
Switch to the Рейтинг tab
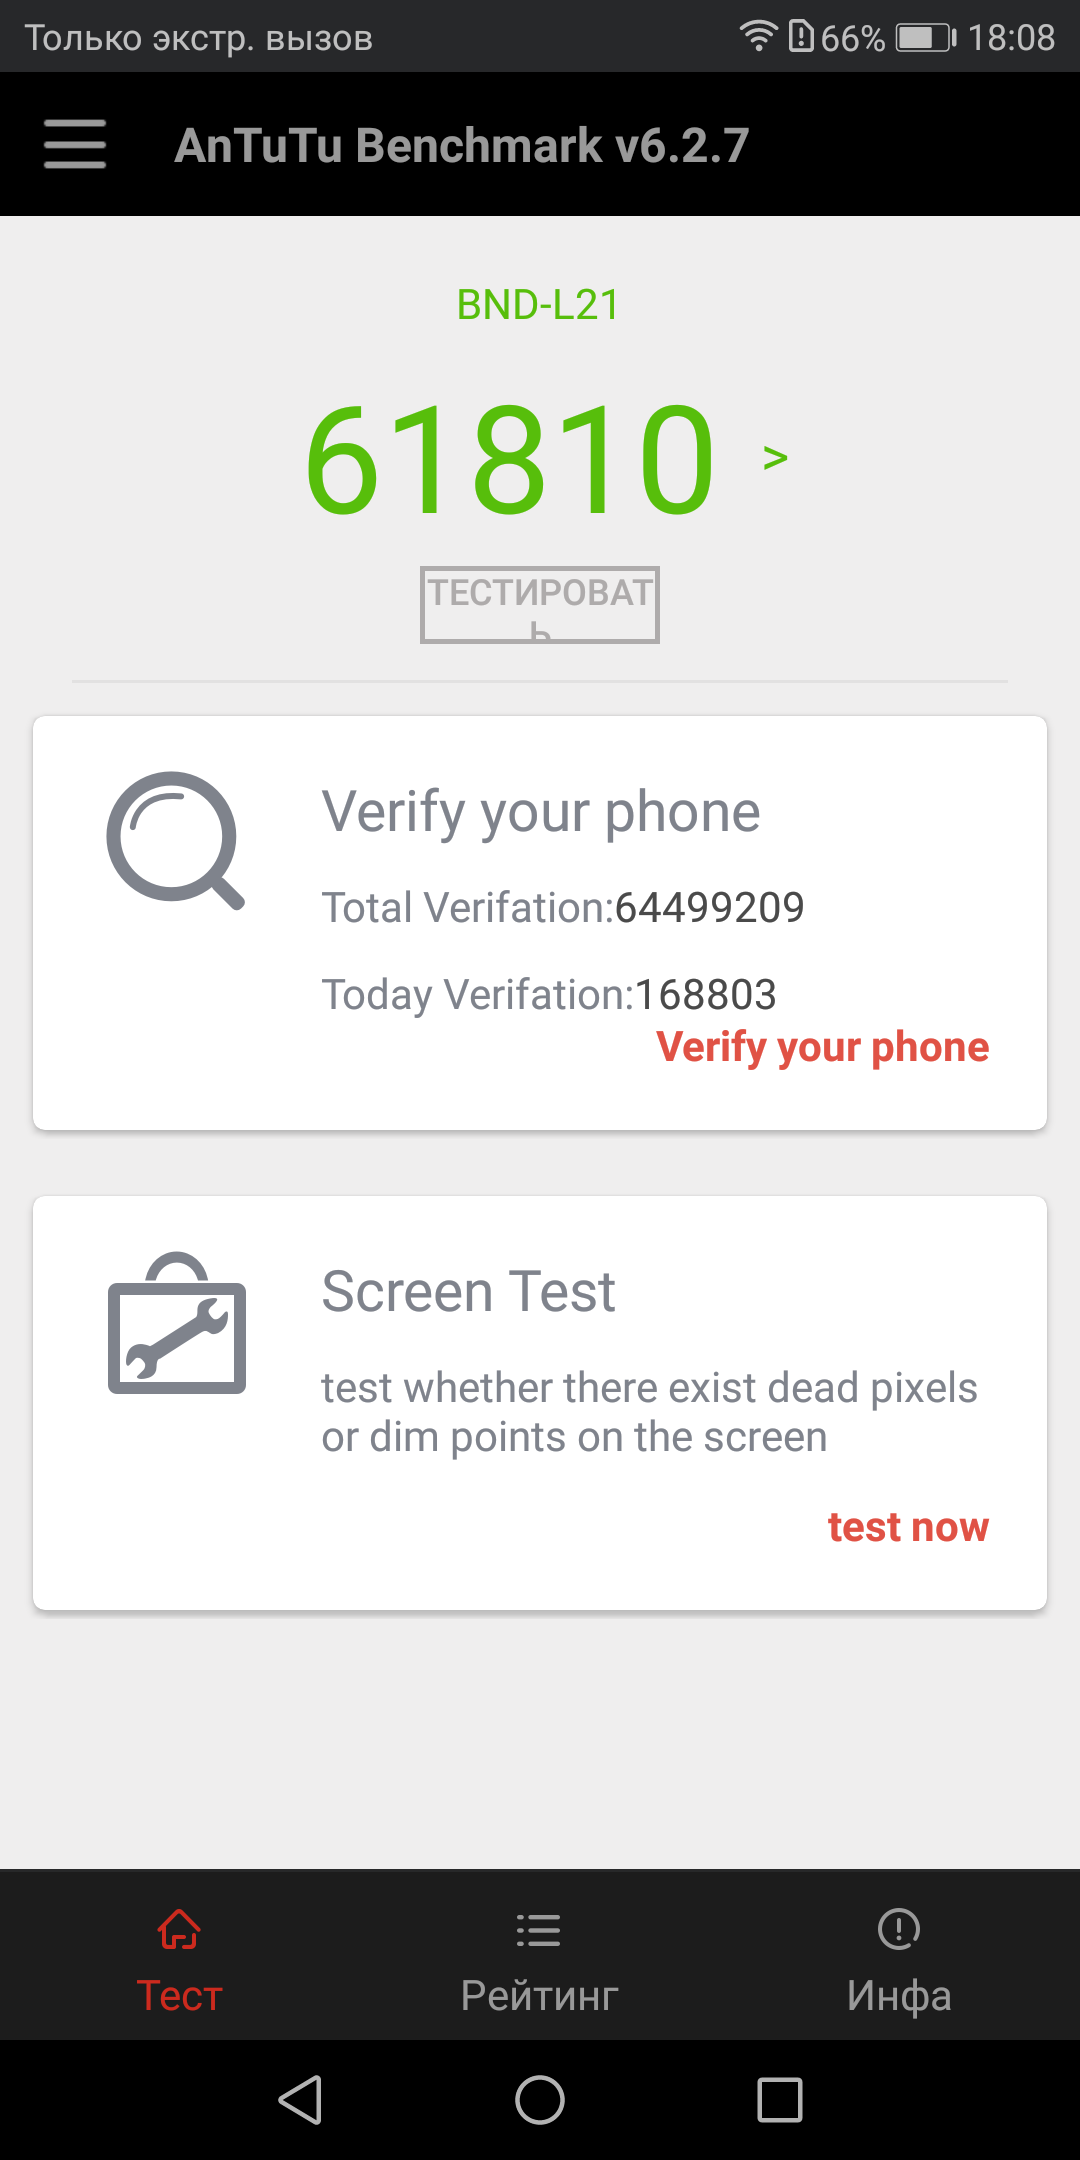[x=539, y=1994]
